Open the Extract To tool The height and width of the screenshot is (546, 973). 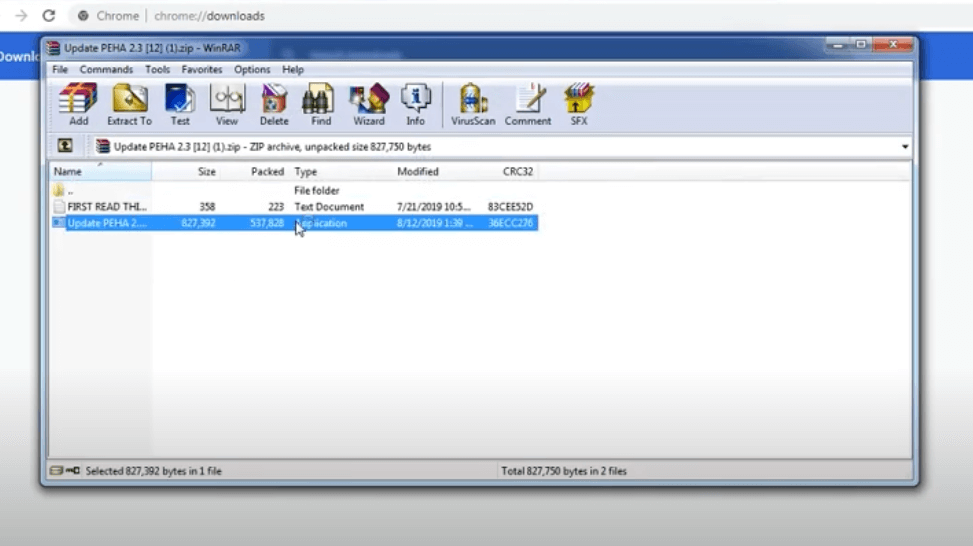(129, 104)
